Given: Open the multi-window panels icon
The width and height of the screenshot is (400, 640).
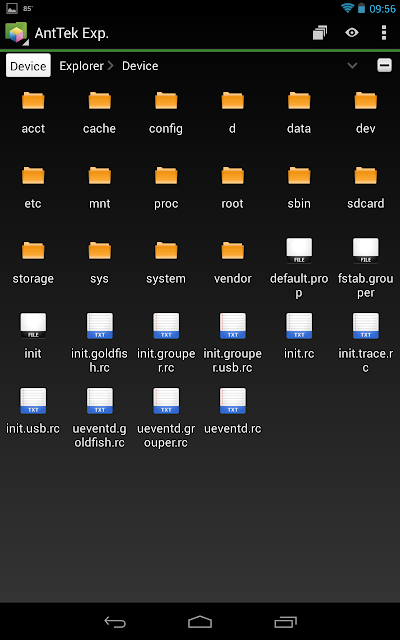Looking at the screenshot, I should (320, 33).
